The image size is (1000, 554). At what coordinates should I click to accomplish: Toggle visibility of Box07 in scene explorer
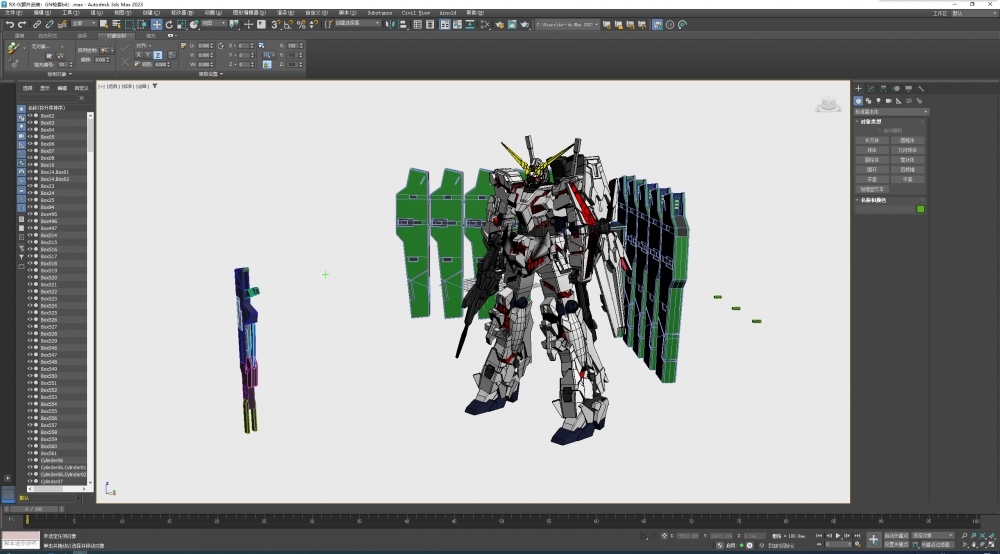(30, 151)
